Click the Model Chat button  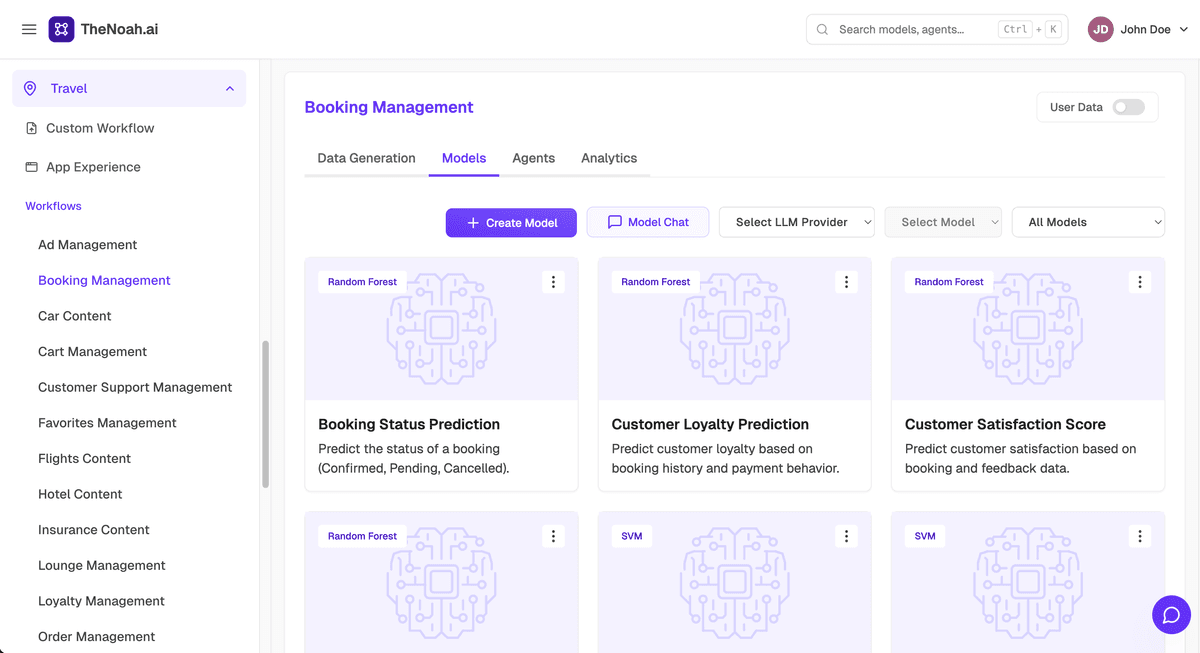pos(648,222)
